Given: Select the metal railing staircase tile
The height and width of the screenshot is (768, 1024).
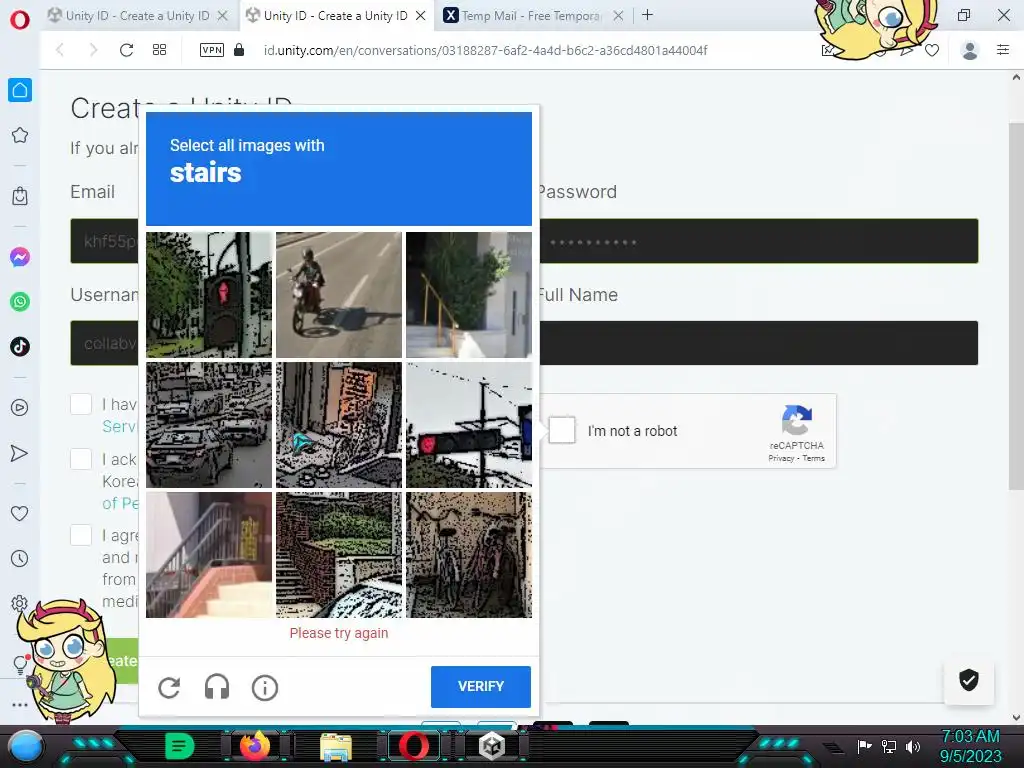Looking at the screenshot, I should tap(209, 555).
